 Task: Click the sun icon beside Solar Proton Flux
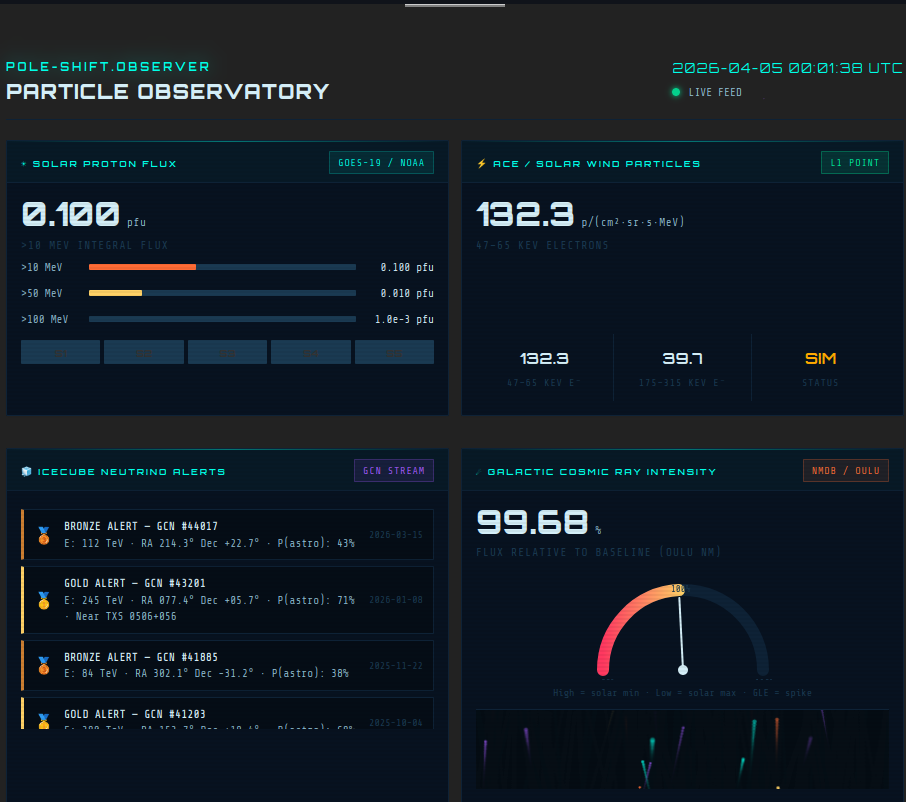pyautogui.click(x=25, y=164)
